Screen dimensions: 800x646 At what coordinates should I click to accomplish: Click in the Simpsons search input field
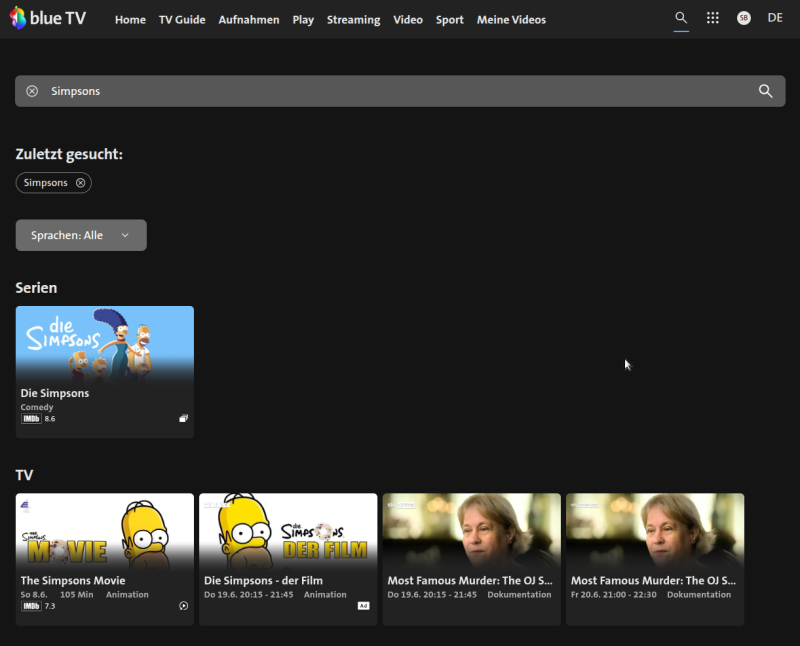click(x=400, y=91)
